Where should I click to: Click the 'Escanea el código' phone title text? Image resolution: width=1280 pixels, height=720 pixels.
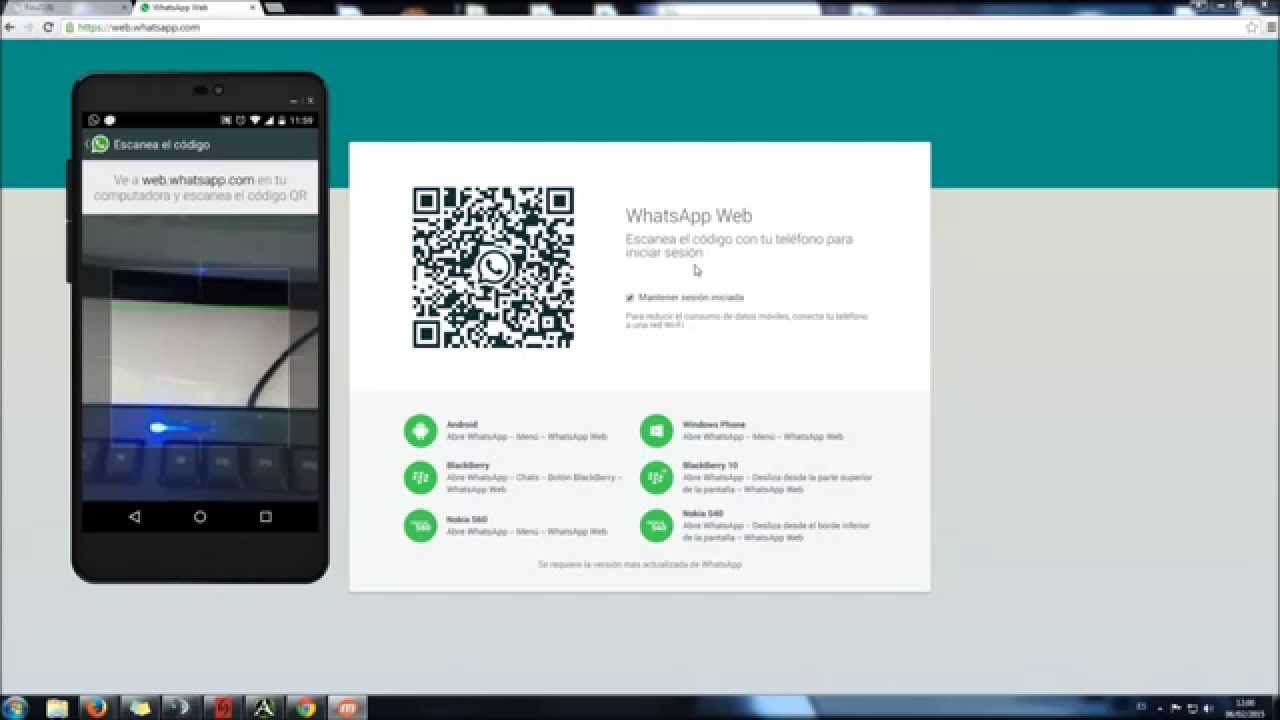coord(162,144)
